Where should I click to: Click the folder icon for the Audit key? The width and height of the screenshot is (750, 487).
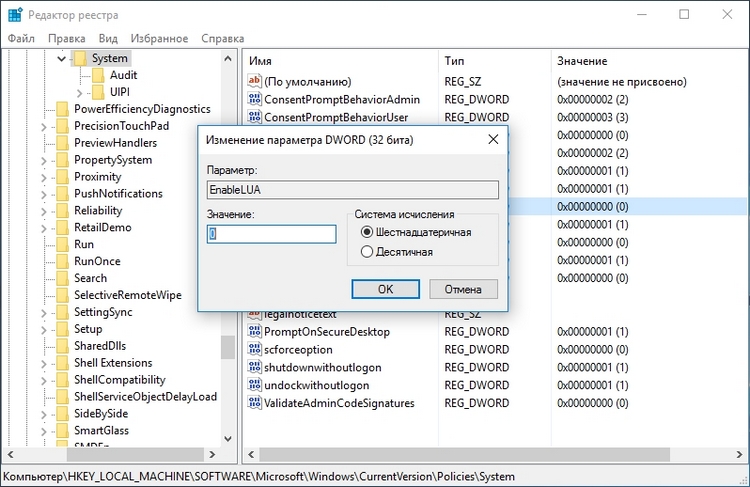tap(98, 75)
